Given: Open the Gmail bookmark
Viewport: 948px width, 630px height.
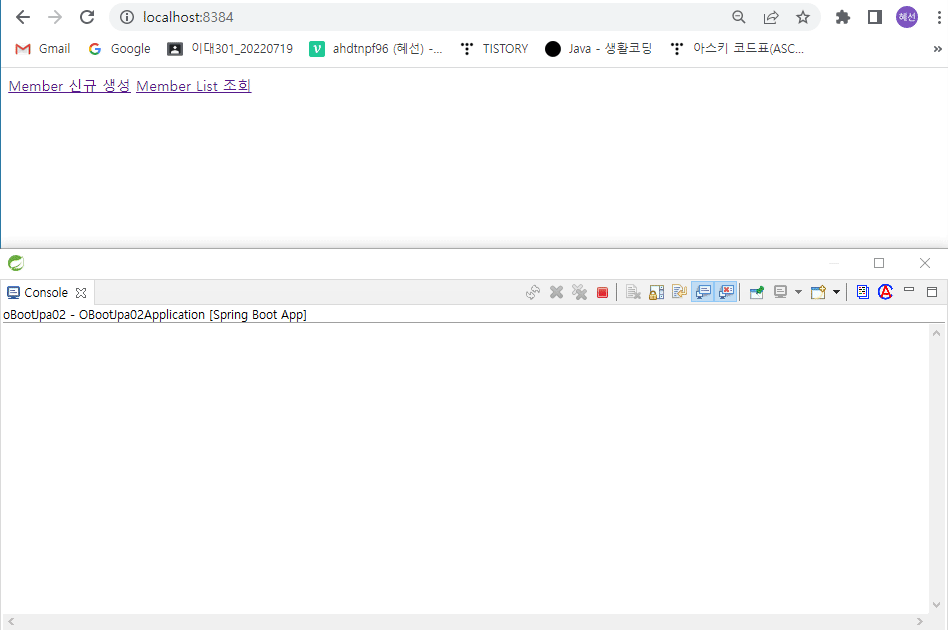Looking at the screenshot, I should click(x=42, y=49).
